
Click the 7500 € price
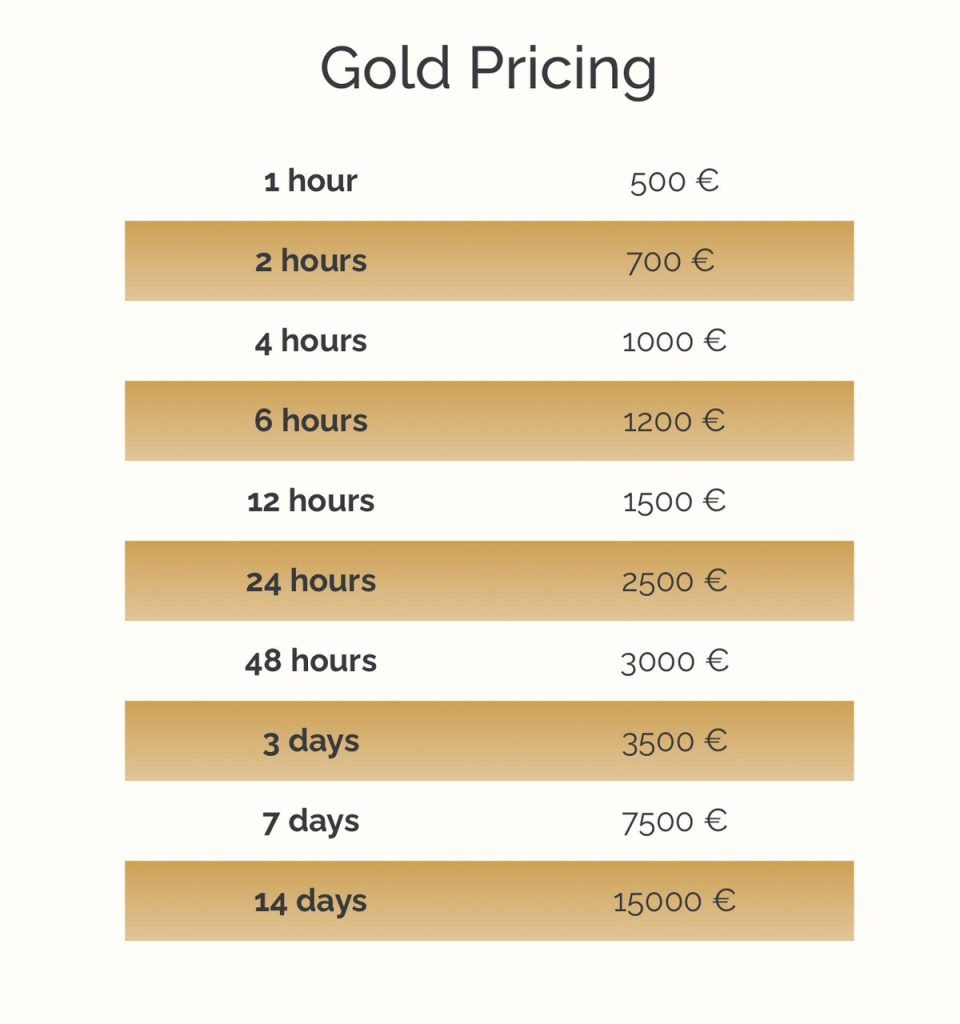click(x=674, y=822)
